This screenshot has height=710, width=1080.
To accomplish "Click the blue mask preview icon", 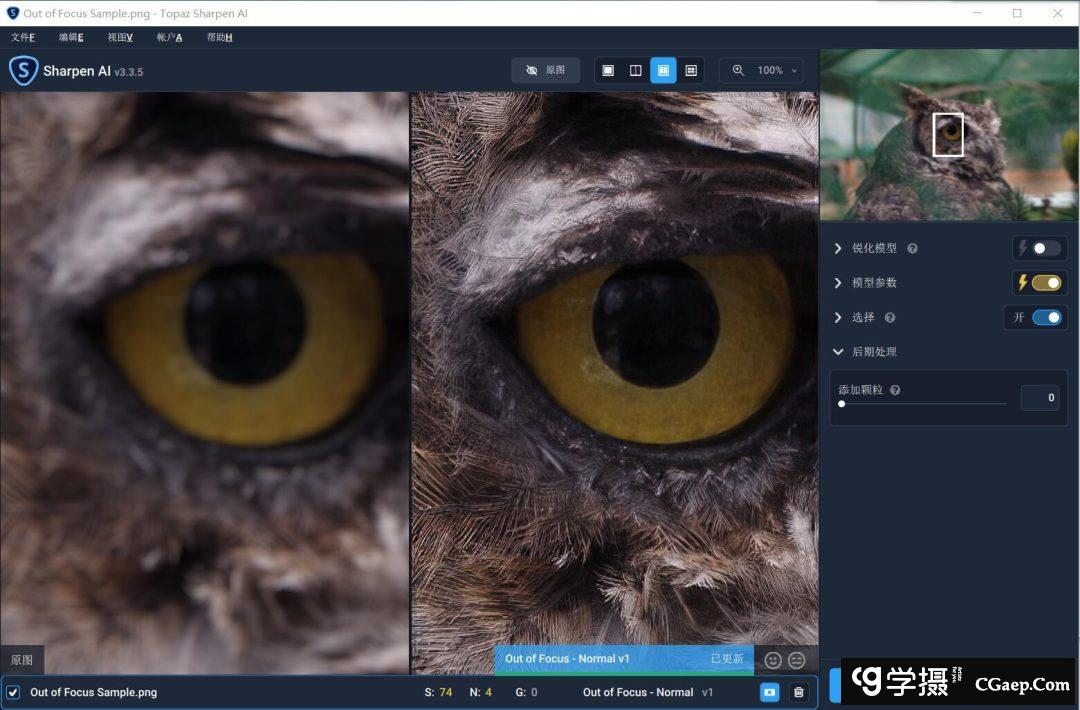I will 770,692.
